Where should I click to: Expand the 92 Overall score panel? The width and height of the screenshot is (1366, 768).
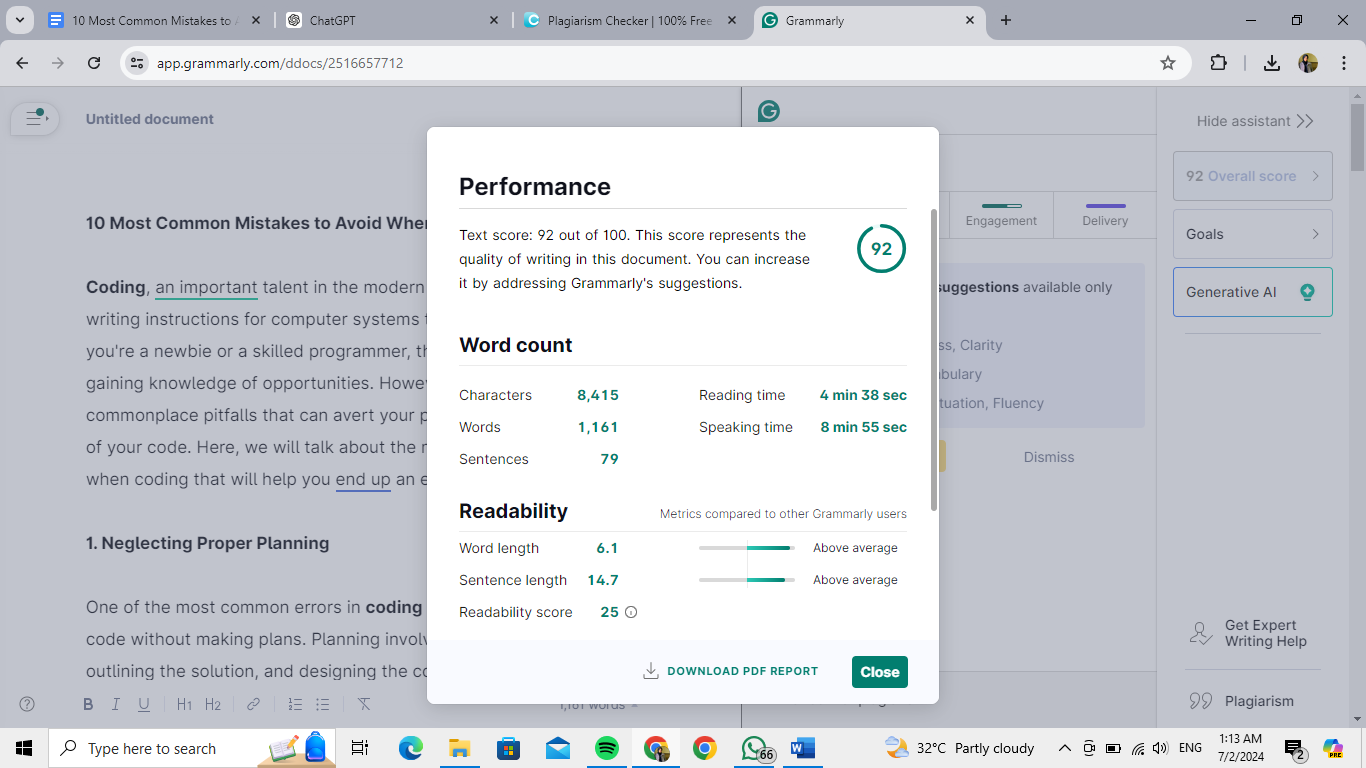point(1253,176)
